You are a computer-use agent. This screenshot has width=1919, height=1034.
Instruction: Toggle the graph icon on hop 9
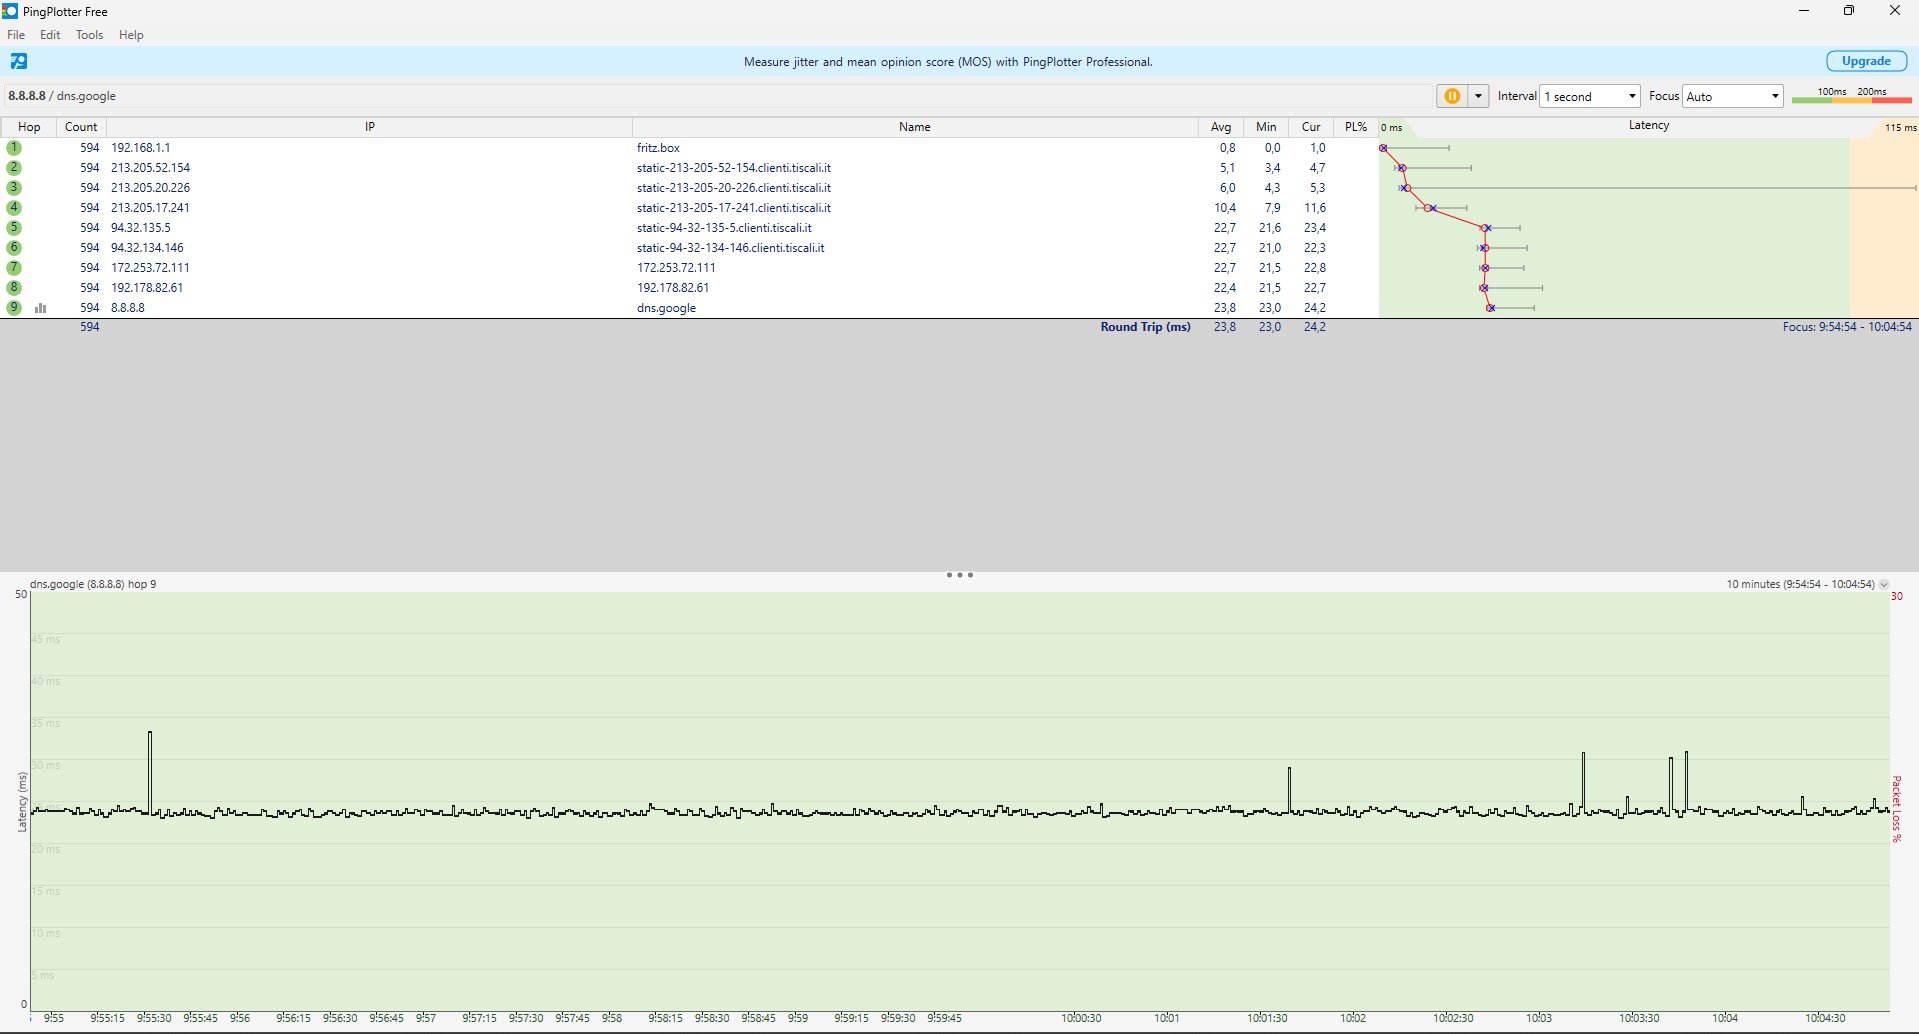coord(41,308)
